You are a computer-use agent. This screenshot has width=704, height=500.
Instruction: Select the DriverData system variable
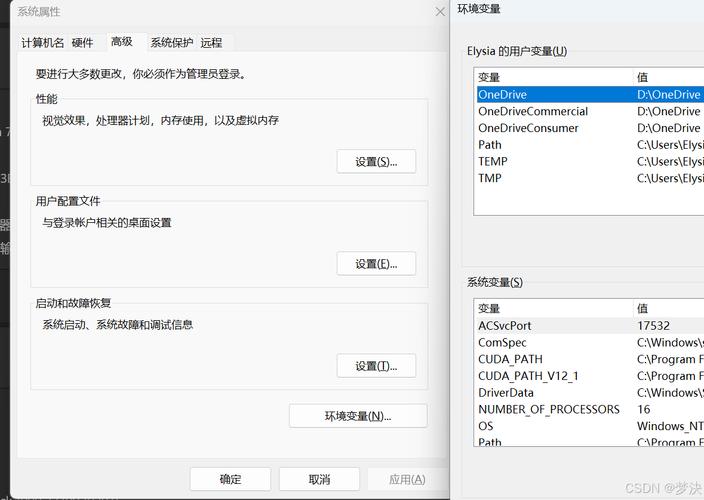590,393
